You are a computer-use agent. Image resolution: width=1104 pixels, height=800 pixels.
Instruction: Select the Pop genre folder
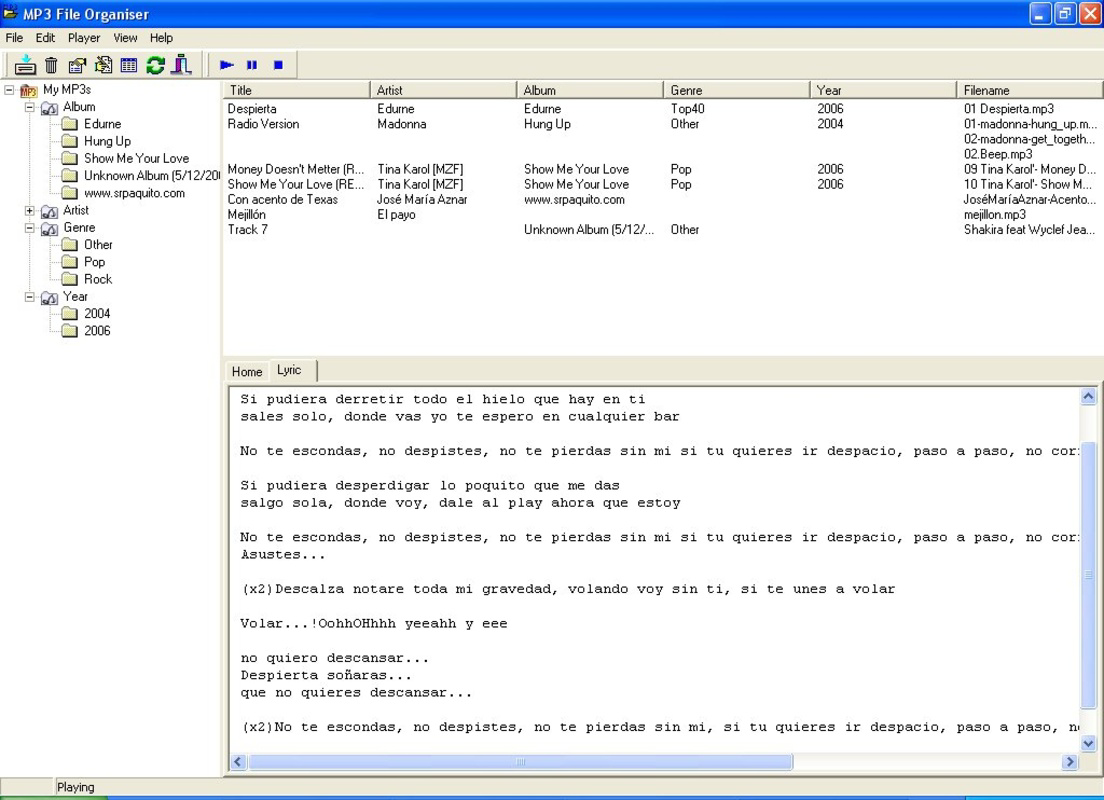tap(94, 262)
